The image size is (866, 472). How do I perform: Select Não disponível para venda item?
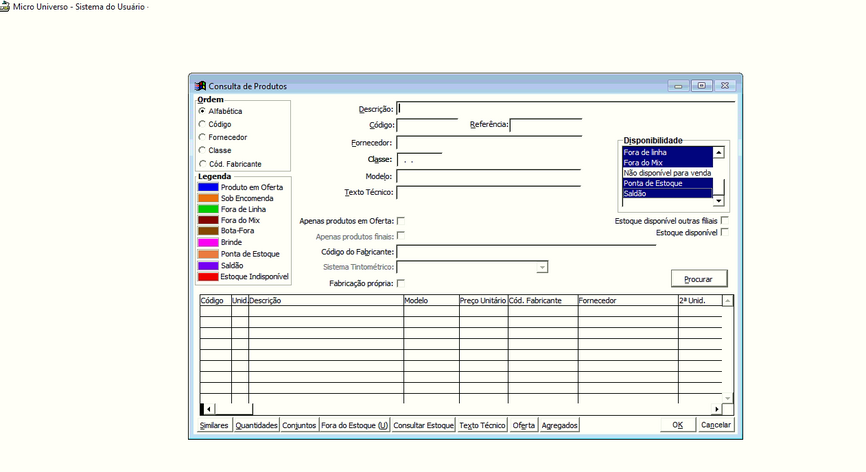point(668,173)
